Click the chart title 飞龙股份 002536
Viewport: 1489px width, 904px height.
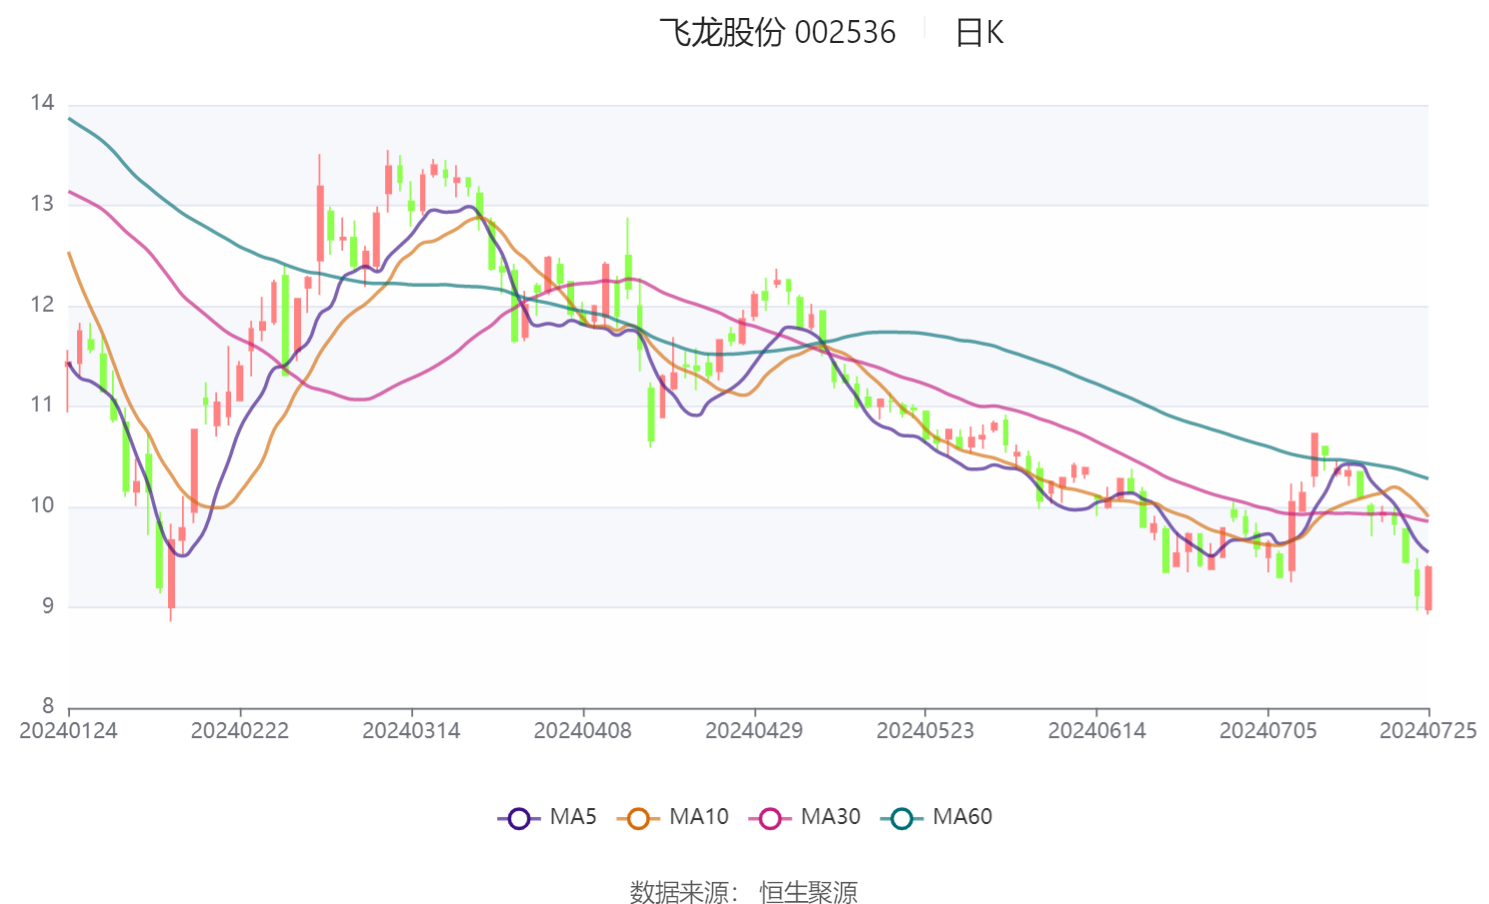tap(777, 32)
